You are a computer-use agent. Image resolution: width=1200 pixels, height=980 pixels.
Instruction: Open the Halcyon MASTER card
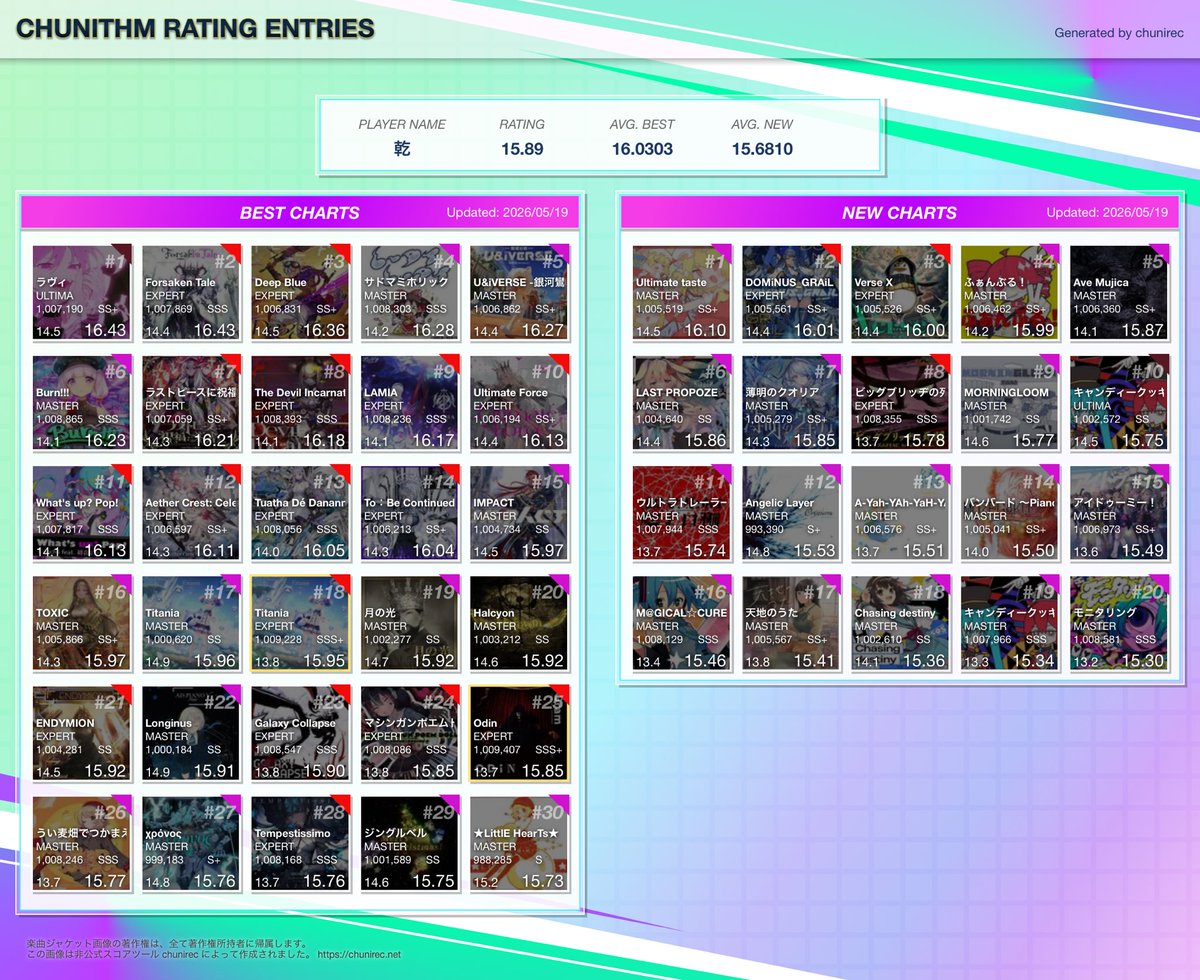[x=519, y=622]
